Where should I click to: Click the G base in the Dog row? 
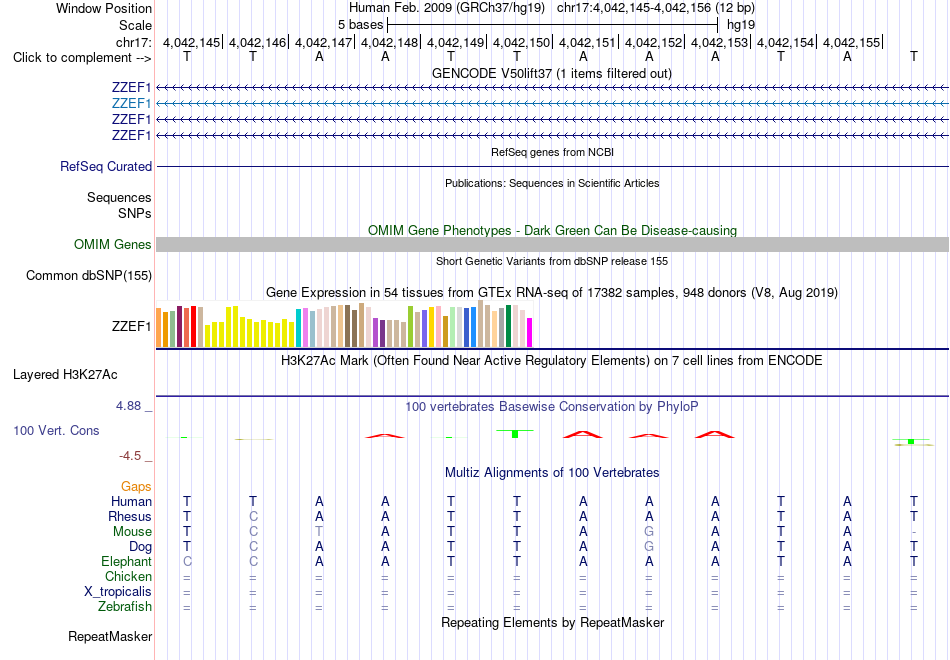649,547
